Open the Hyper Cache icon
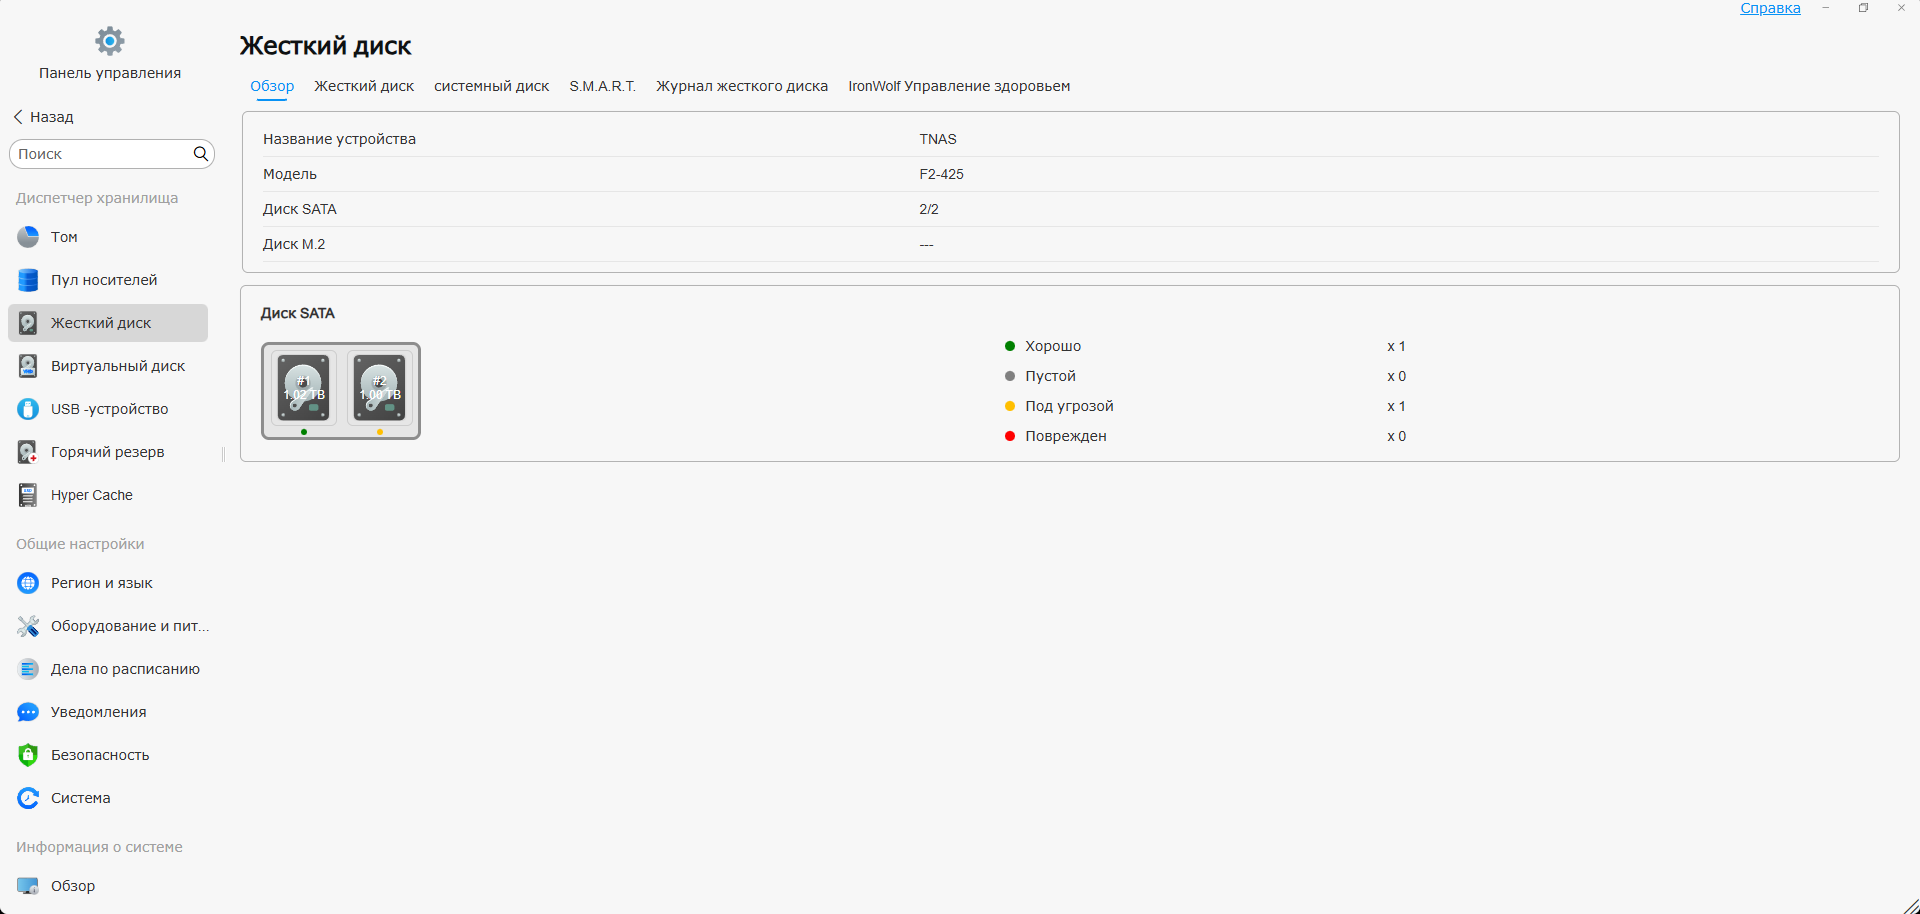This screenshot has height=914, width=1920. (28, 495)
